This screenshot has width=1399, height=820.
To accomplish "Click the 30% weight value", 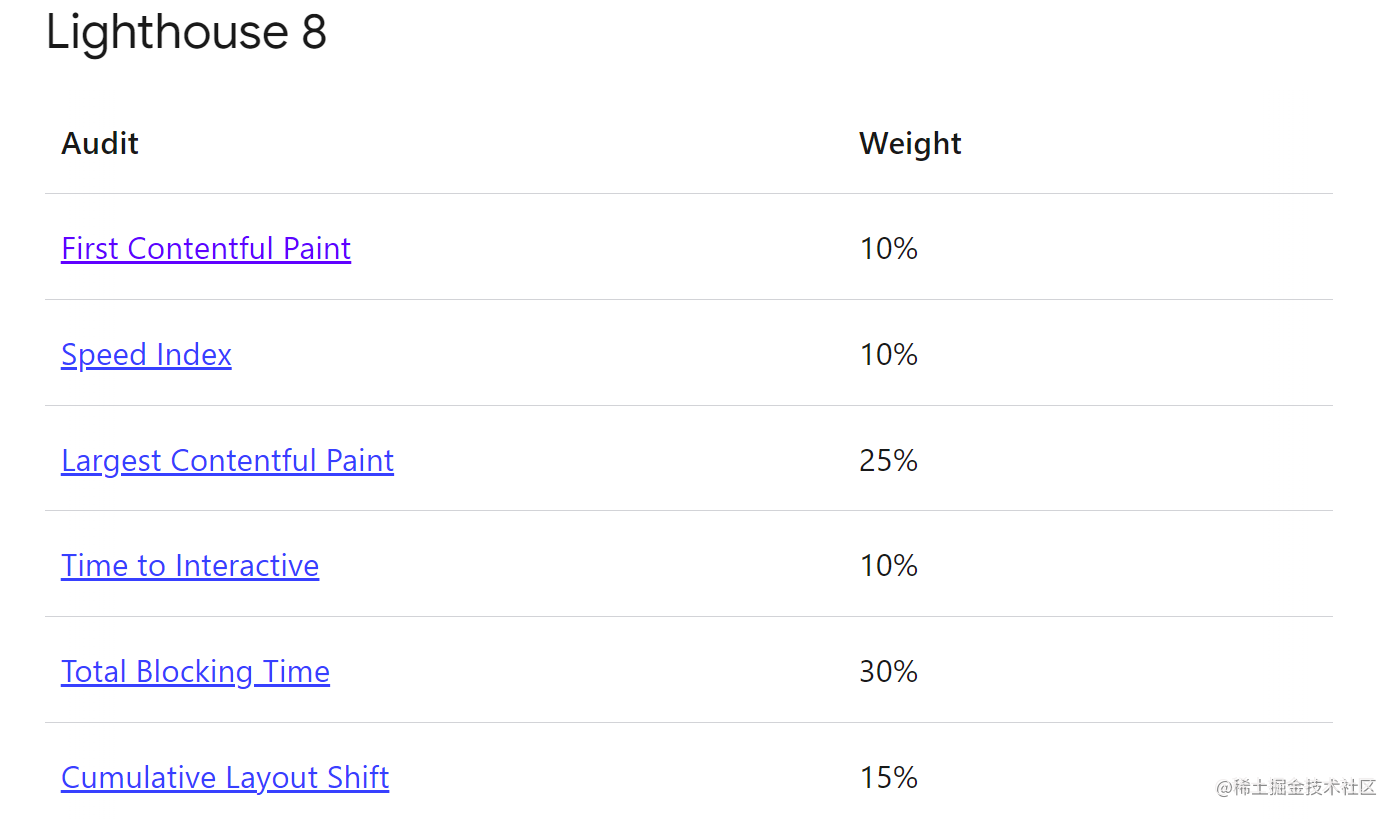I will pyautogui.click(x=888, y=671).
